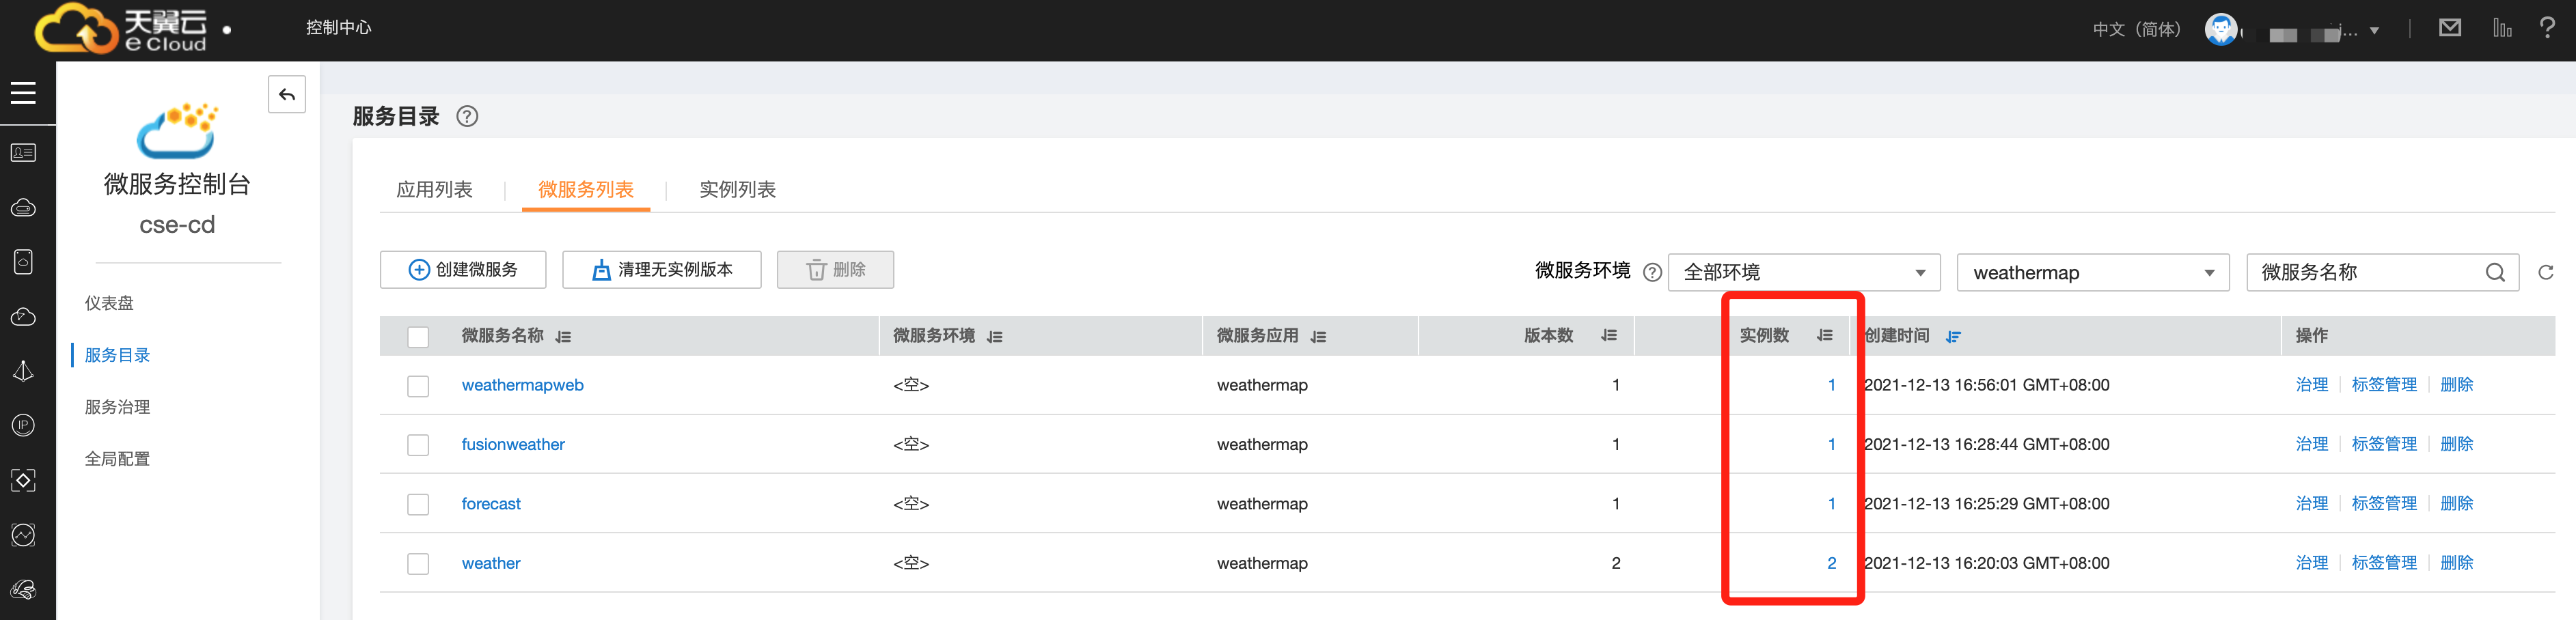The height and width of the screenshot is (620, 2576).
Task: Expand the user account dropdown arrow
Action: click(x=2374, y=31)
